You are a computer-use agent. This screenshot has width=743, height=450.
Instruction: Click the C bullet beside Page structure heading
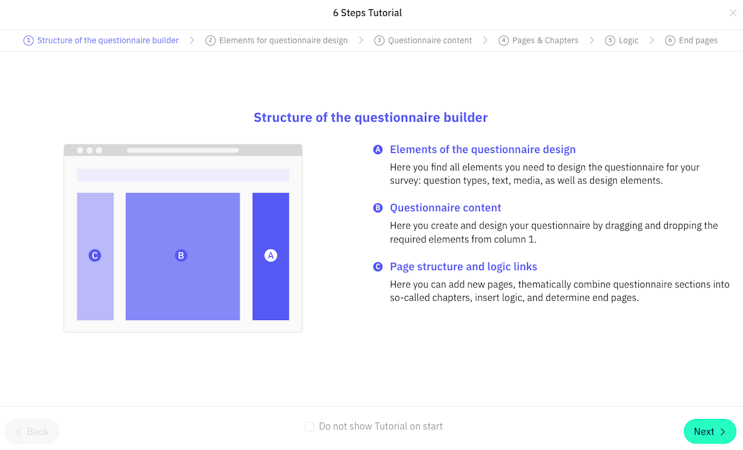click(378, 267)
